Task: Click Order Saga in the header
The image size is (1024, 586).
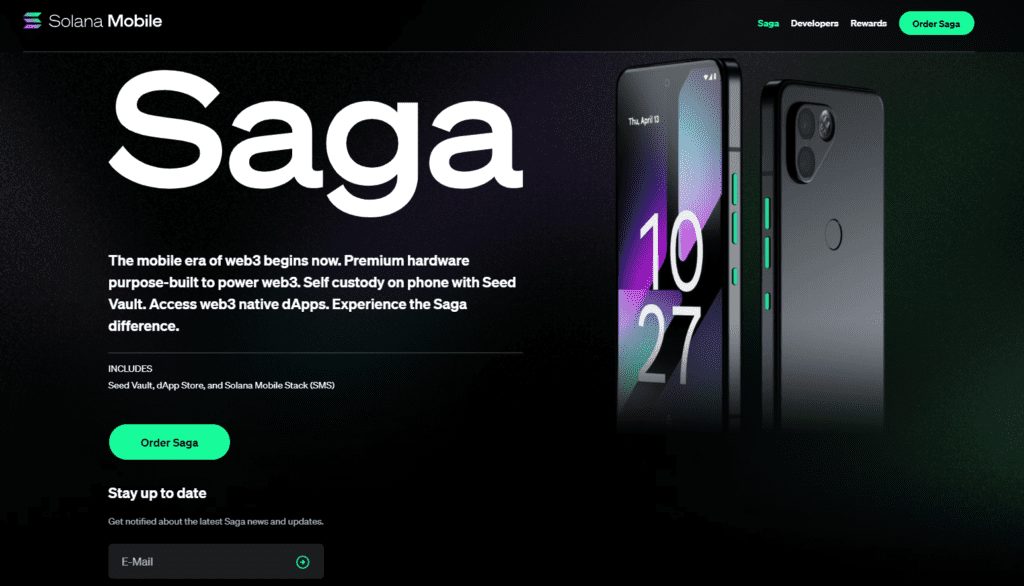Action: (936, 24)
